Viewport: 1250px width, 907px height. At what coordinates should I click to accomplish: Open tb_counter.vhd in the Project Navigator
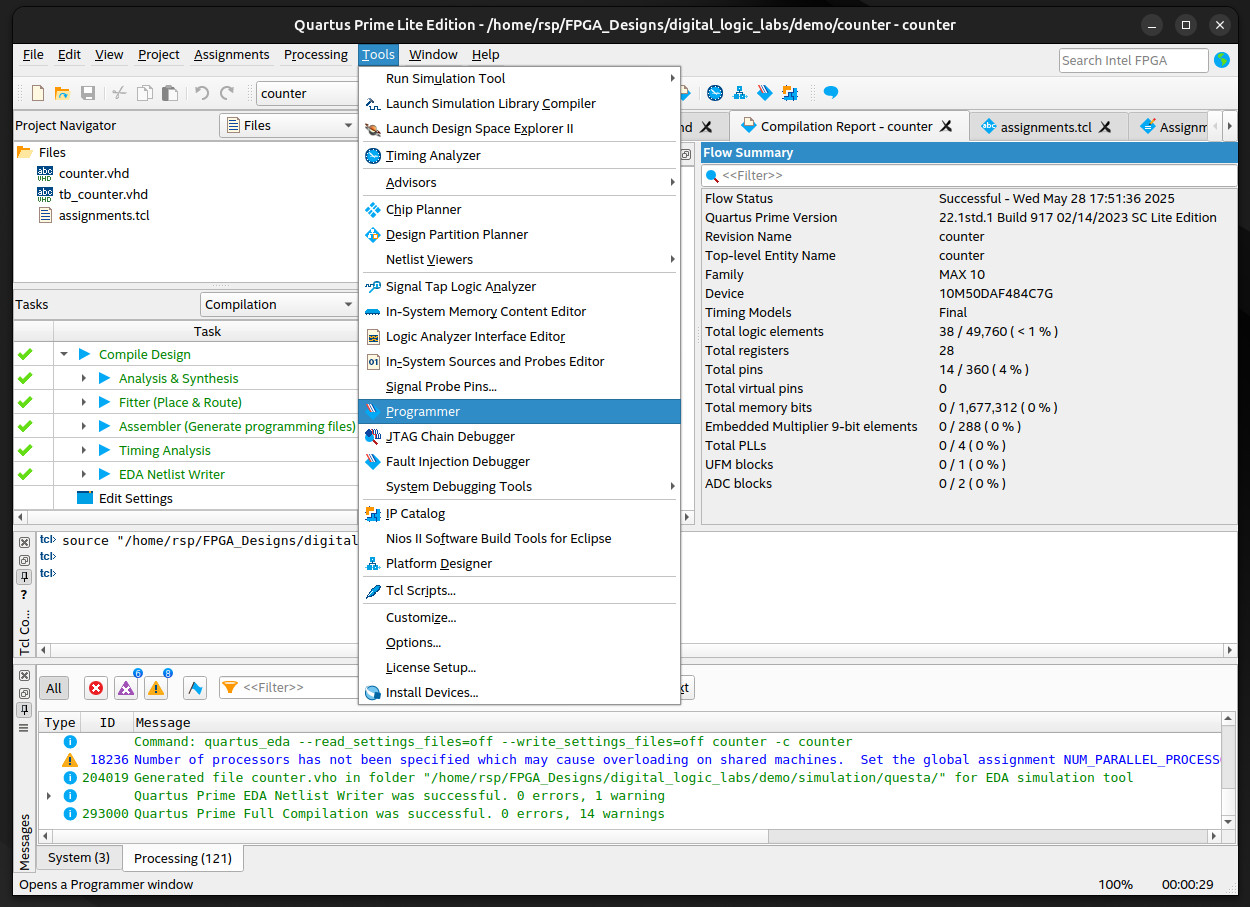click(103, 194)
